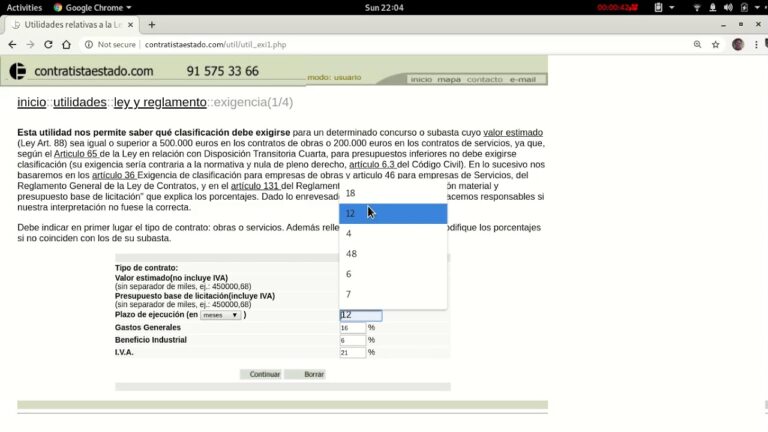This screenshot has height=432, width=768.
Task: Open the notification bell indicator
Action: point(713,7)
